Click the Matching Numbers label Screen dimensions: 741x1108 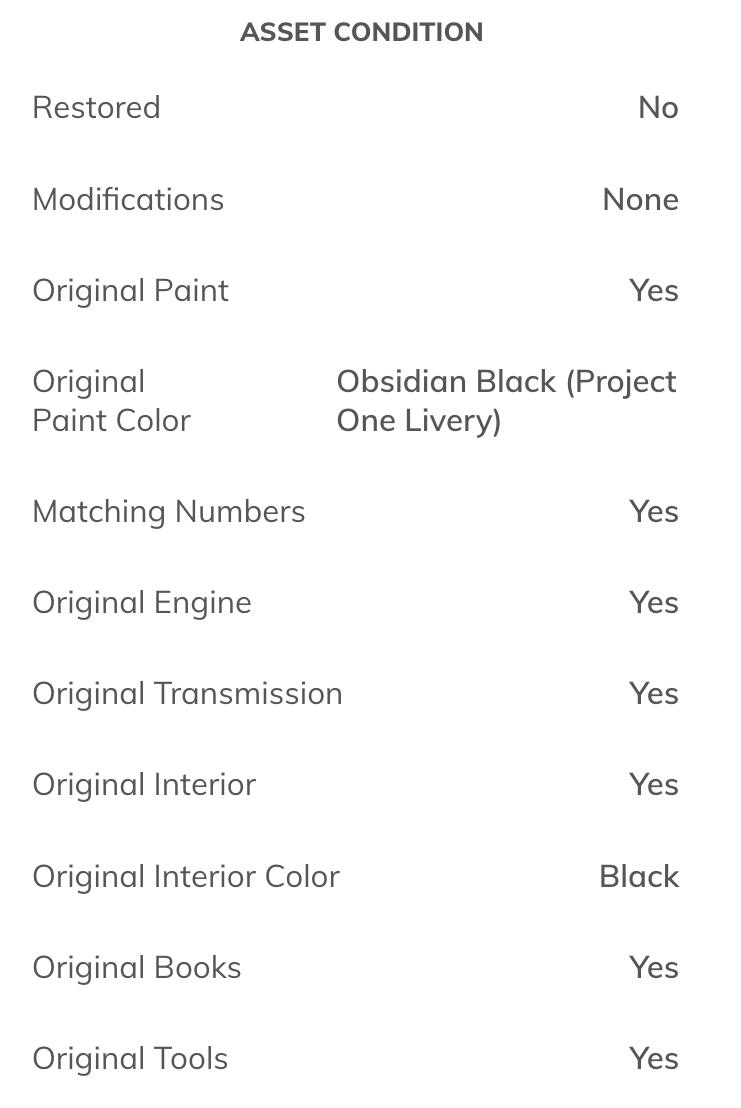coord(169,512)
